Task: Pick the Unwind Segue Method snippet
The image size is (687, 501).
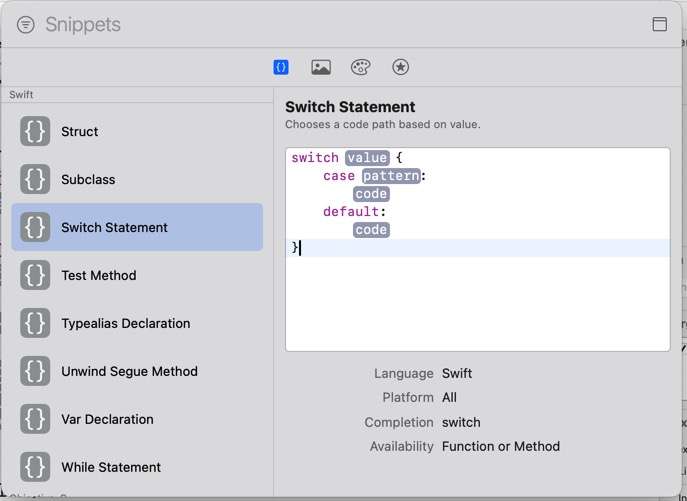Action: click(129, 371)
